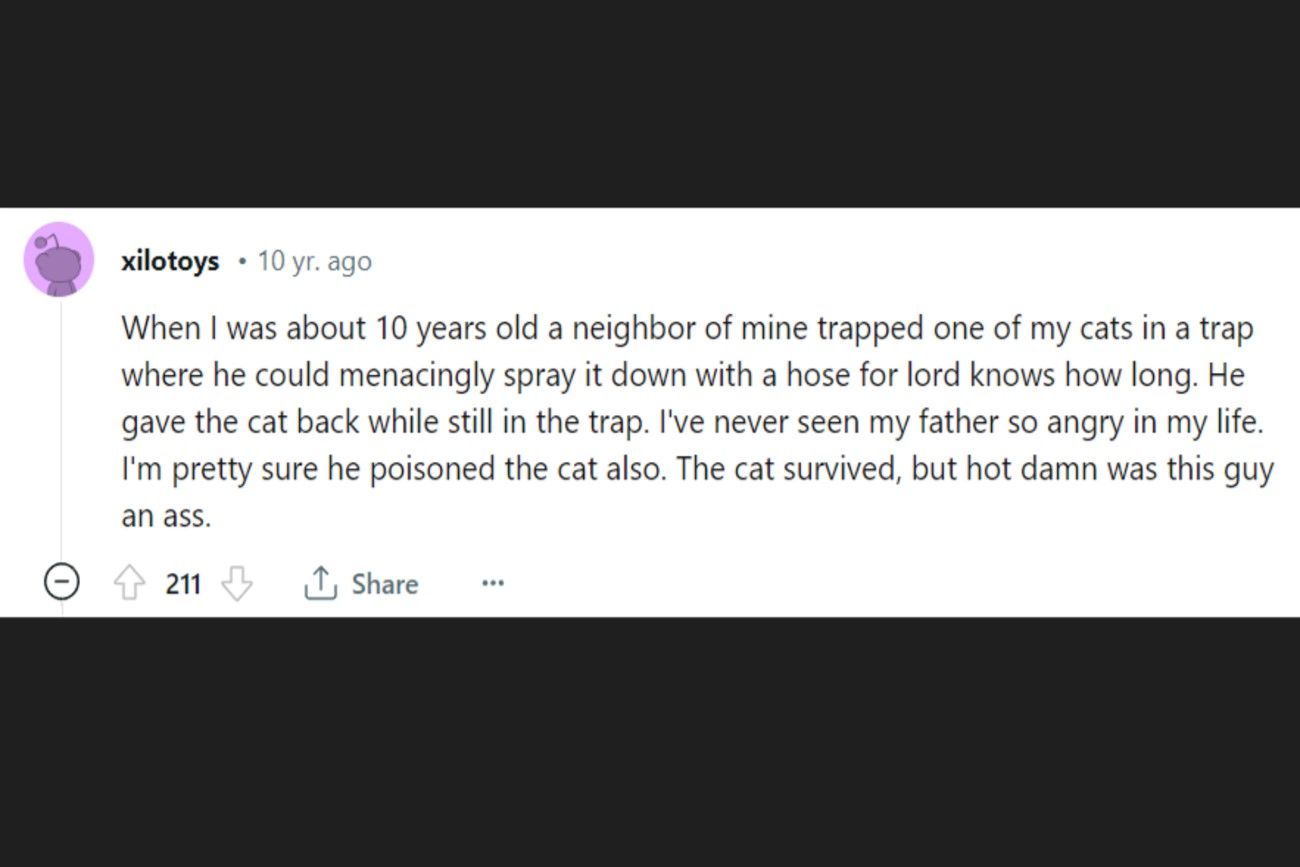Image resolution: width=1300 pixels, height=867 pixels.
Task: Click the dark empty area below the comment
Action: (650, 742)
